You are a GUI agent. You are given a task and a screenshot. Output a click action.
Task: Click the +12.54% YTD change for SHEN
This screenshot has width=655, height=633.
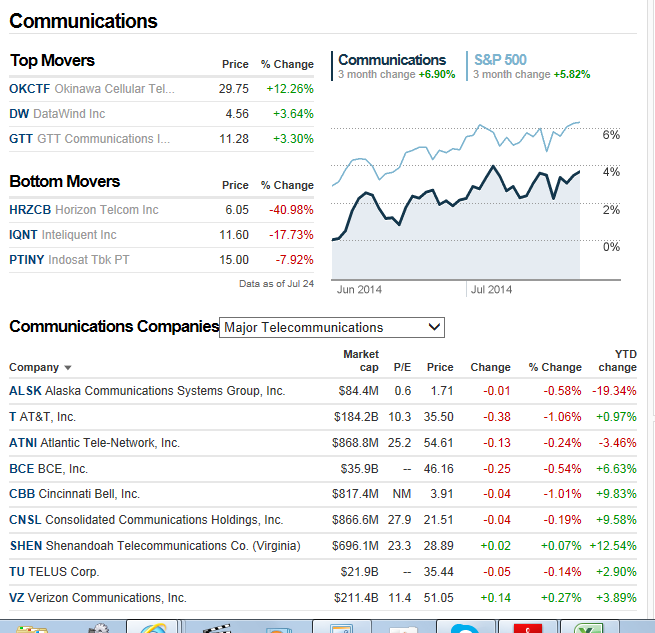613,546
